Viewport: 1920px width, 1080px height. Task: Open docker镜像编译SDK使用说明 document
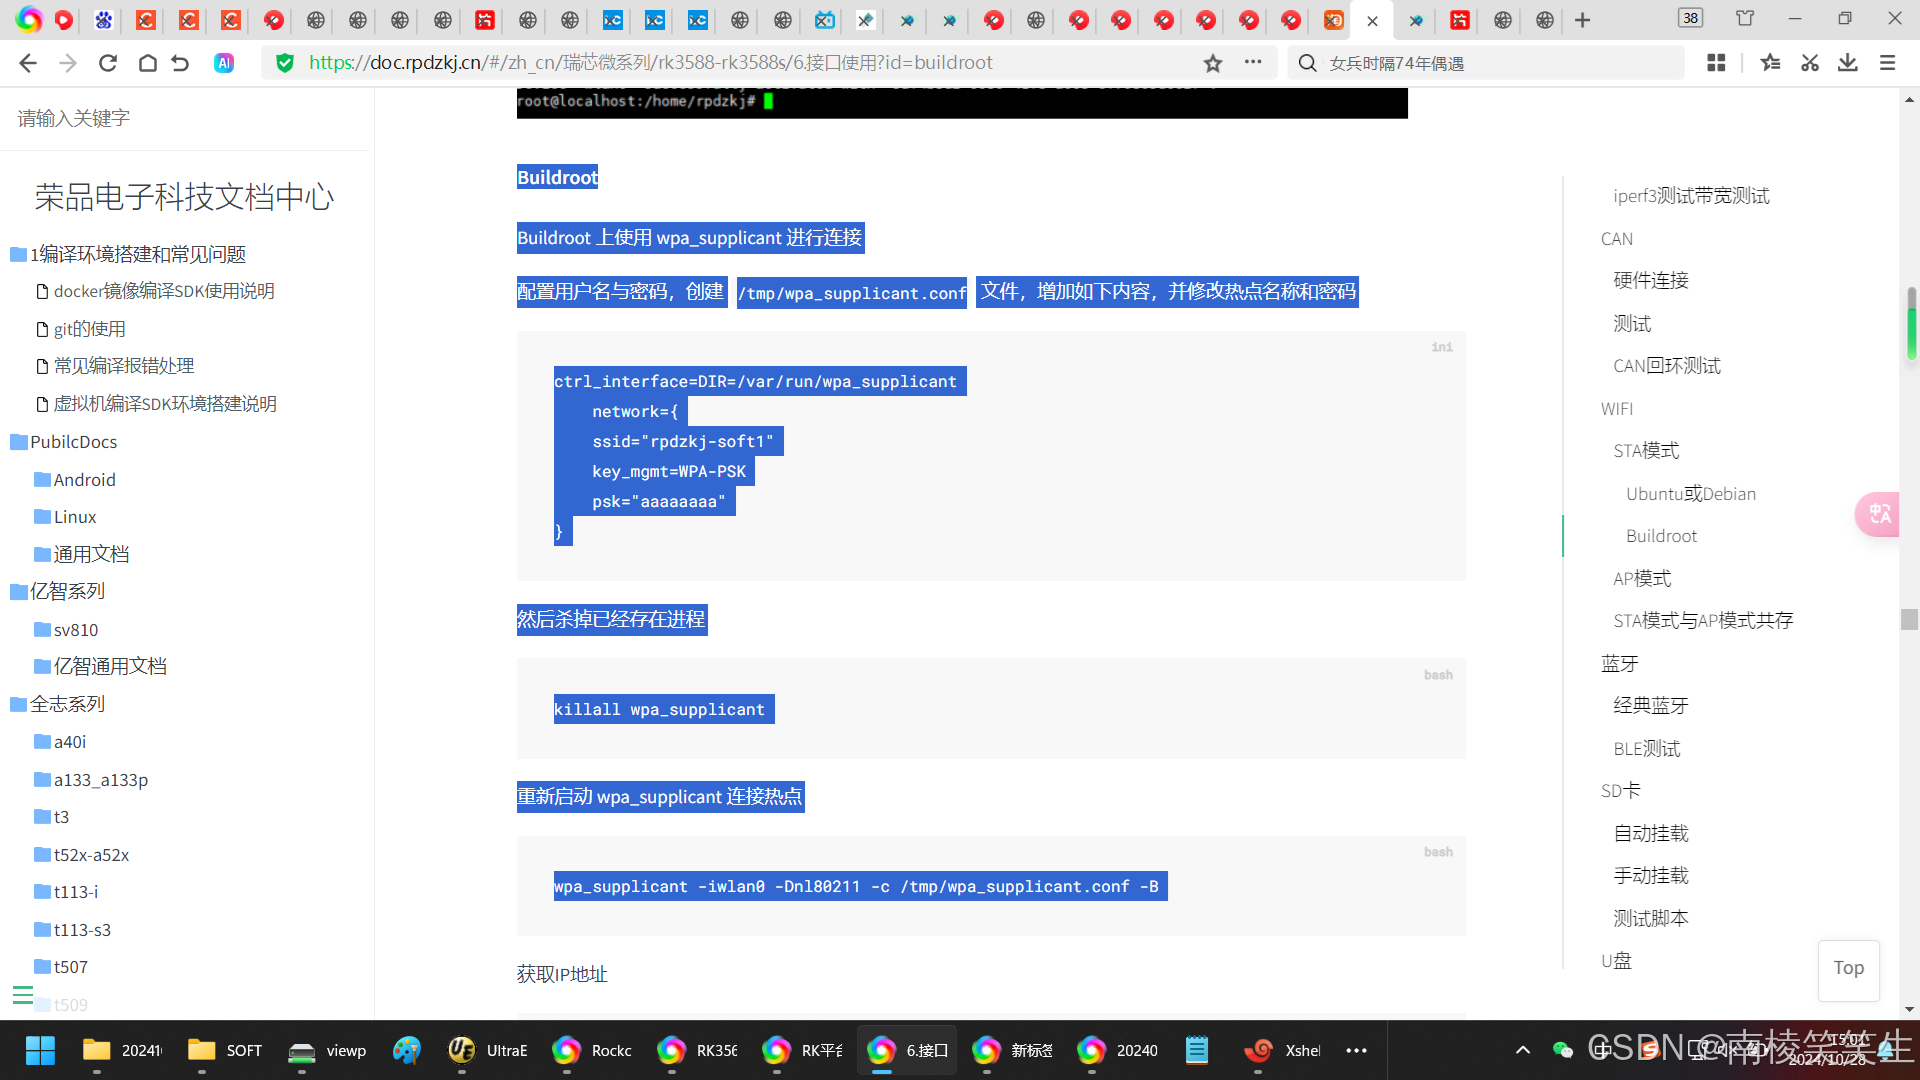click(164, 291)
